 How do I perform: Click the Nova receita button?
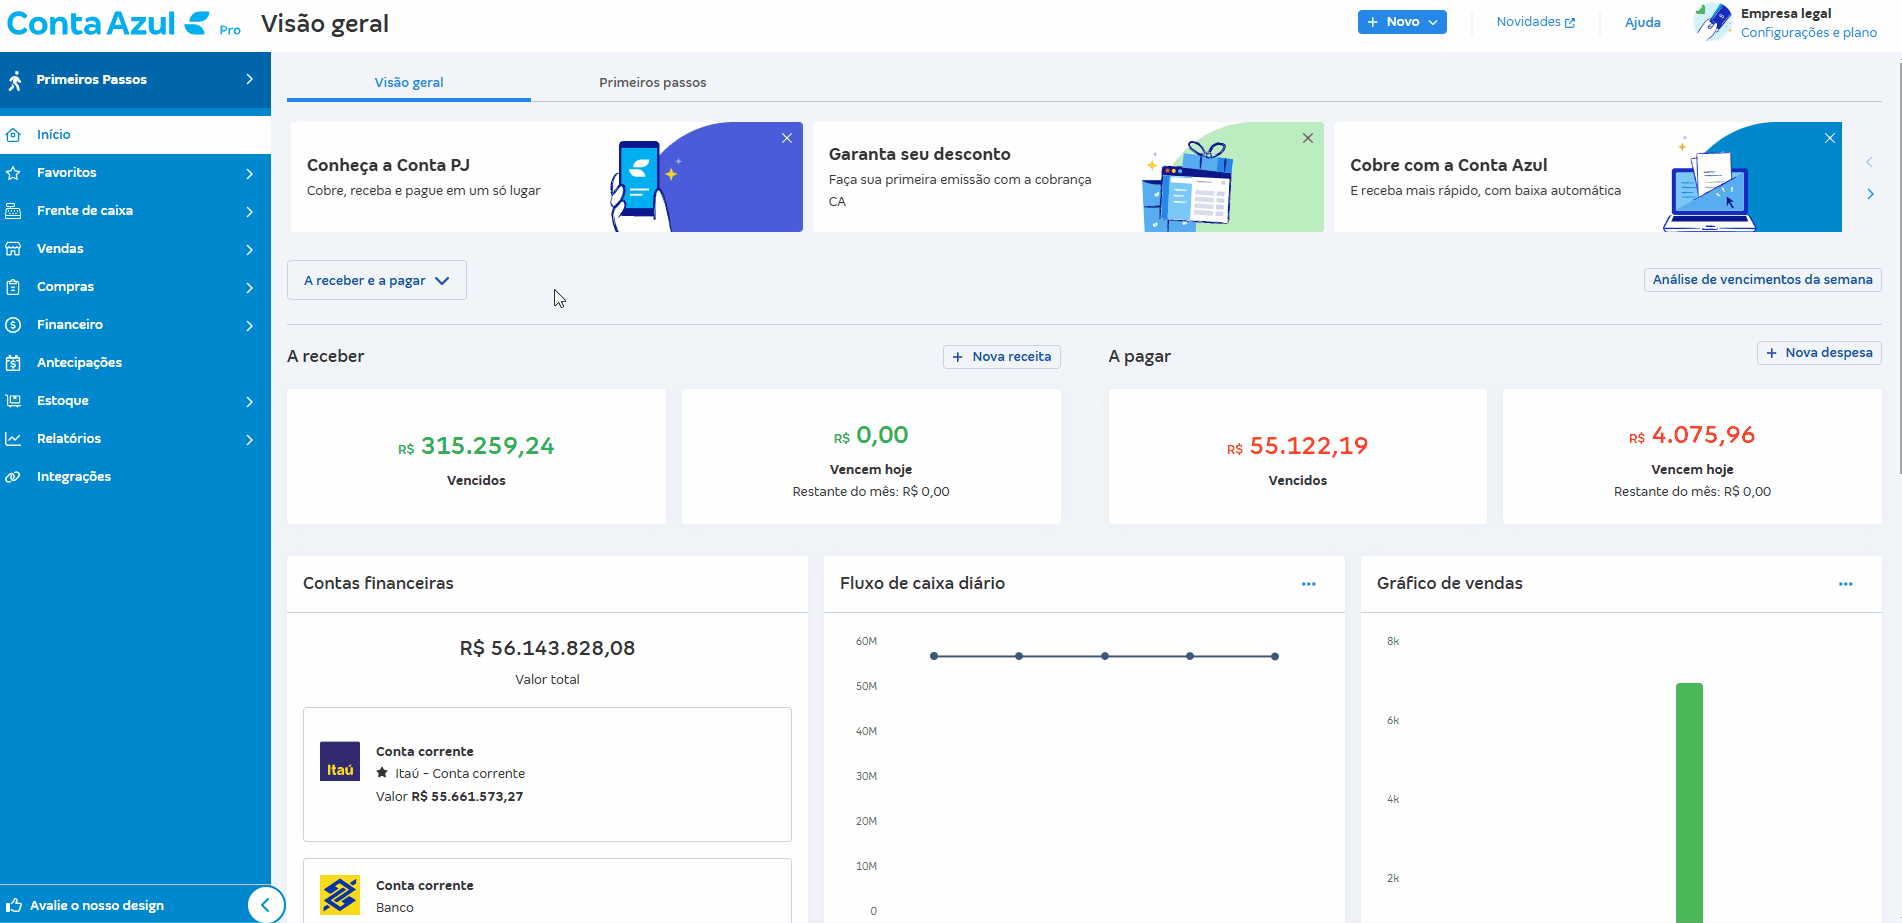(x=1001, y=356)
